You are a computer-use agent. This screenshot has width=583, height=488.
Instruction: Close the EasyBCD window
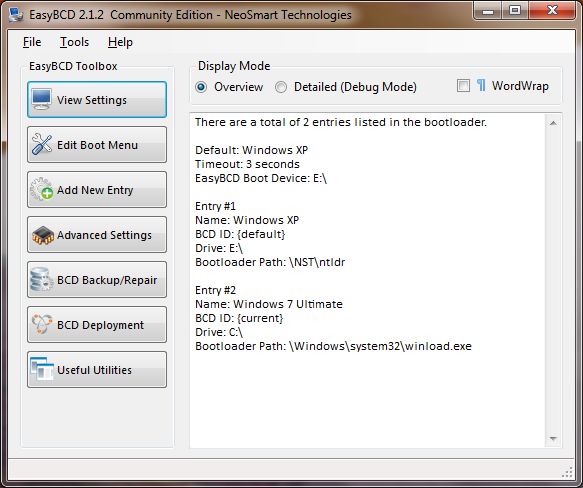coord(552,10)
